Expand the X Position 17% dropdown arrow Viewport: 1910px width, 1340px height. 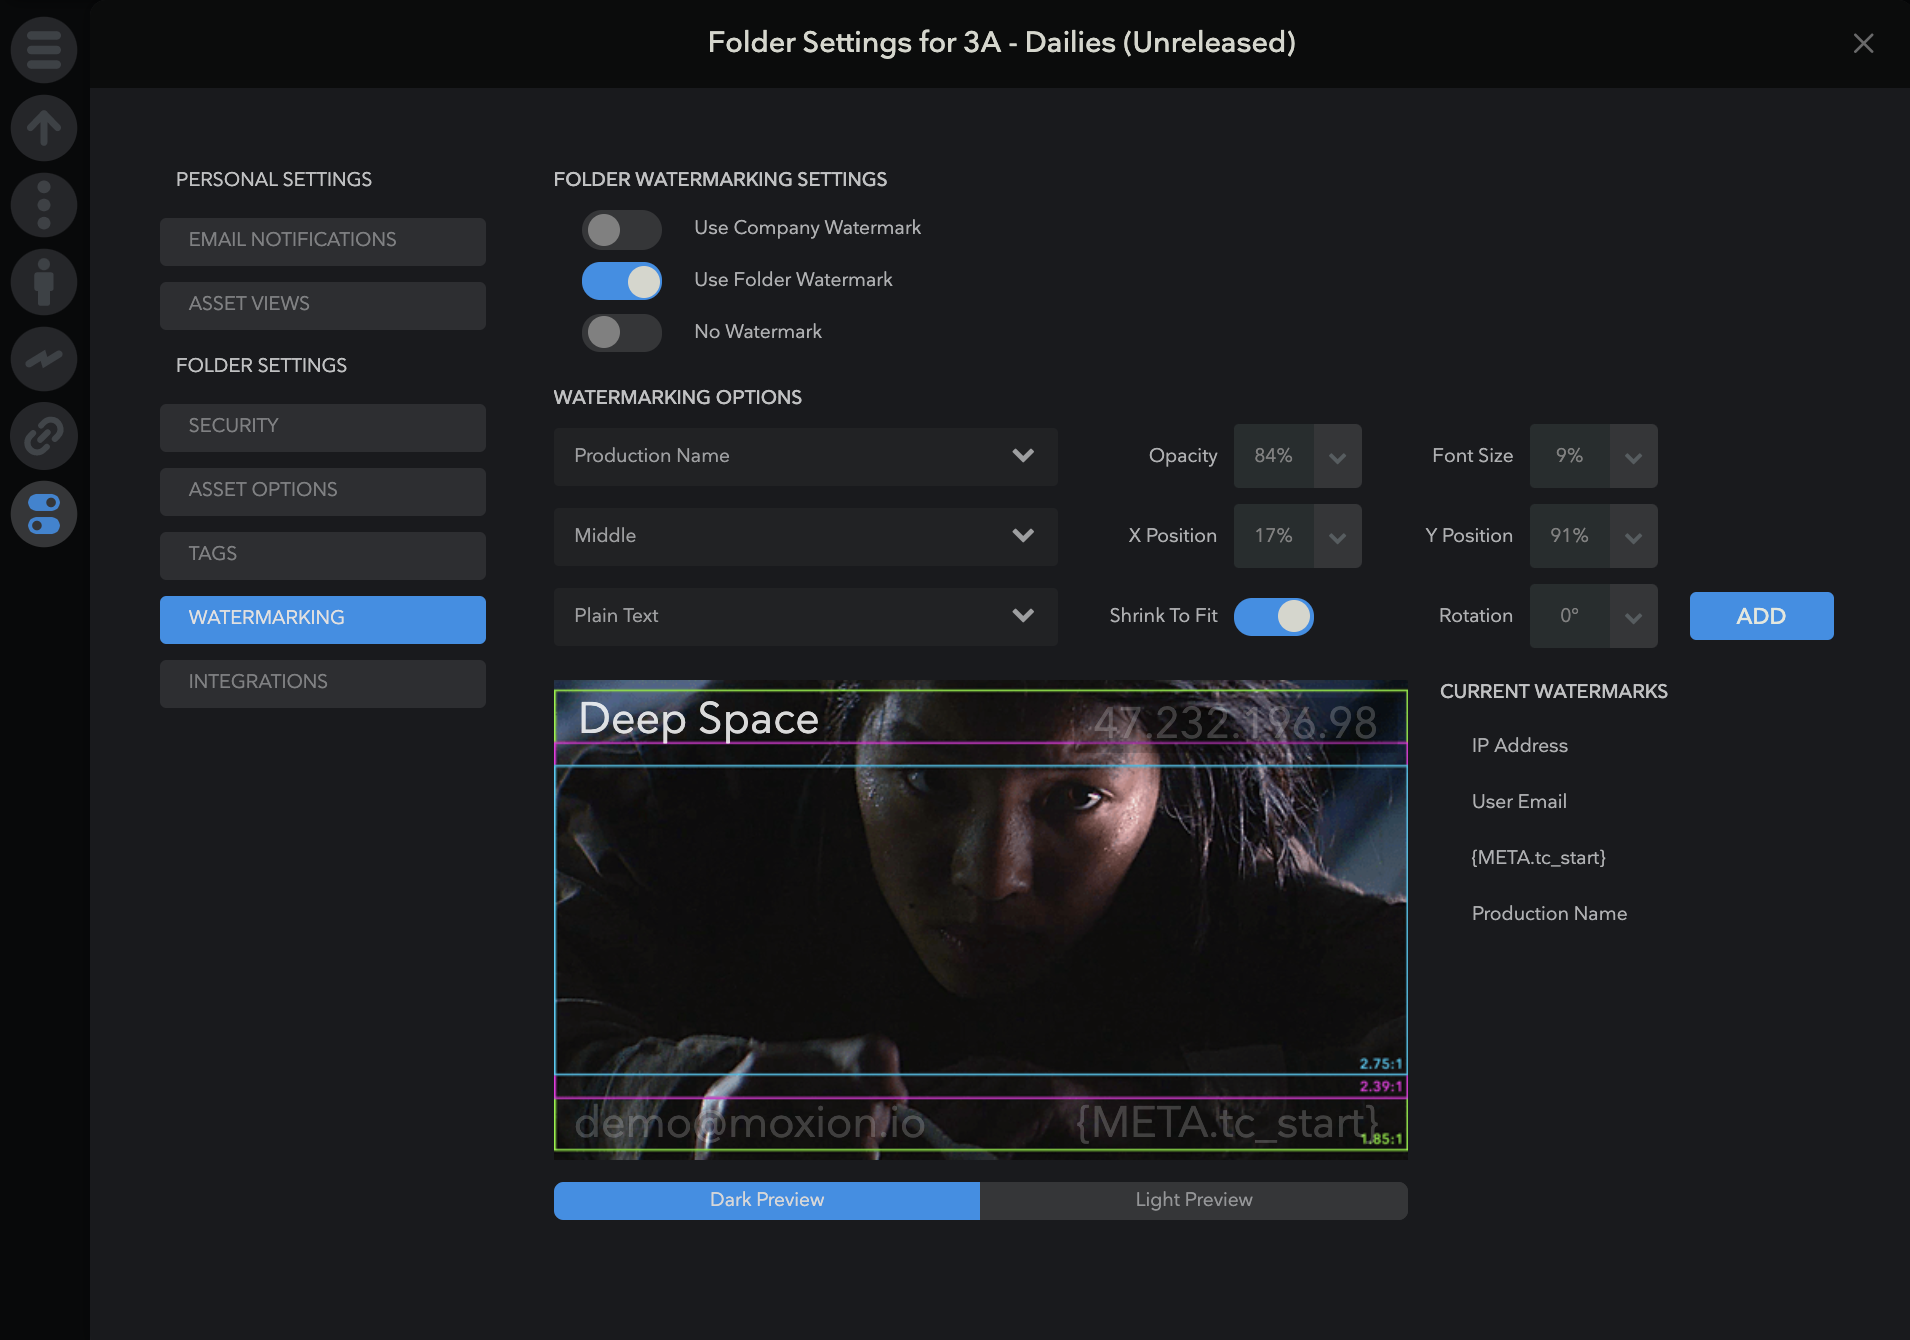(x=1337, y=537)
